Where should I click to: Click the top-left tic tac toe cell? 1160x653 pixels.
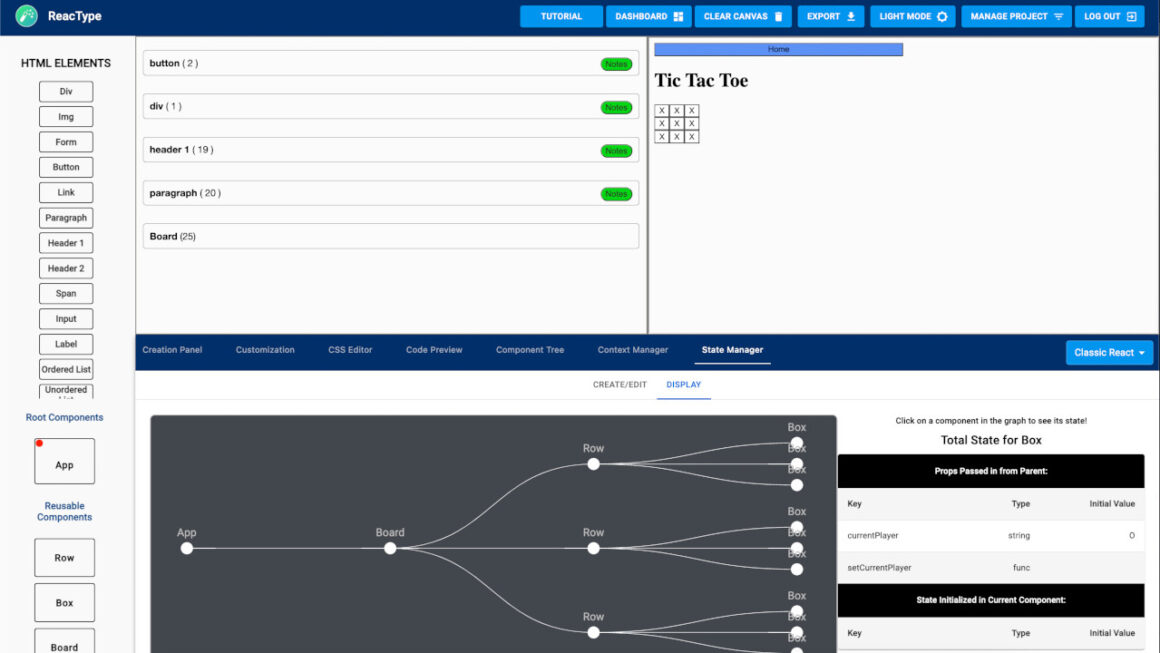click(662, 111)
